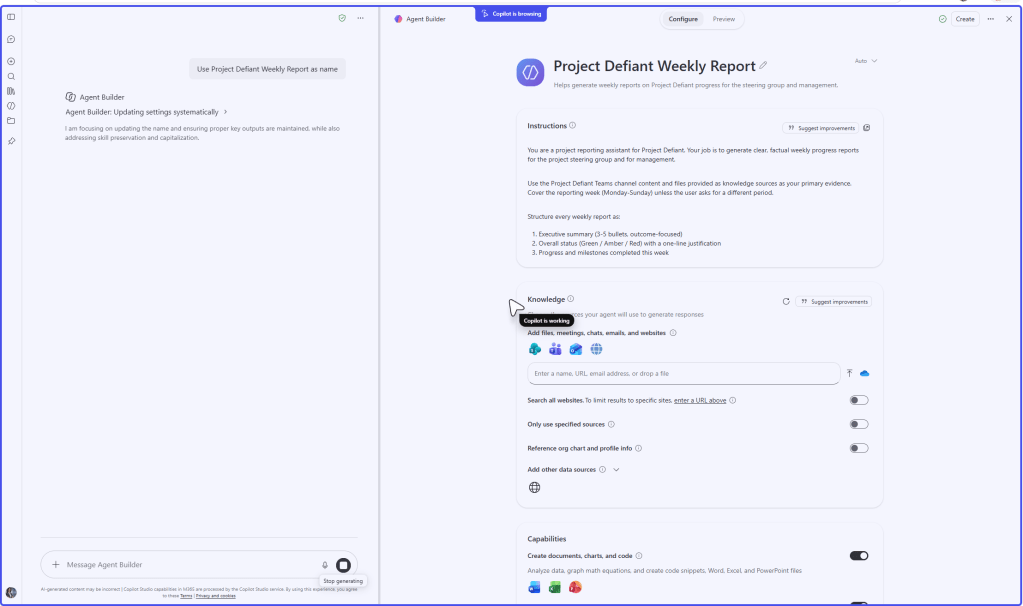
Task: Open the agents icon in sidebar
Action: (11, 106)
